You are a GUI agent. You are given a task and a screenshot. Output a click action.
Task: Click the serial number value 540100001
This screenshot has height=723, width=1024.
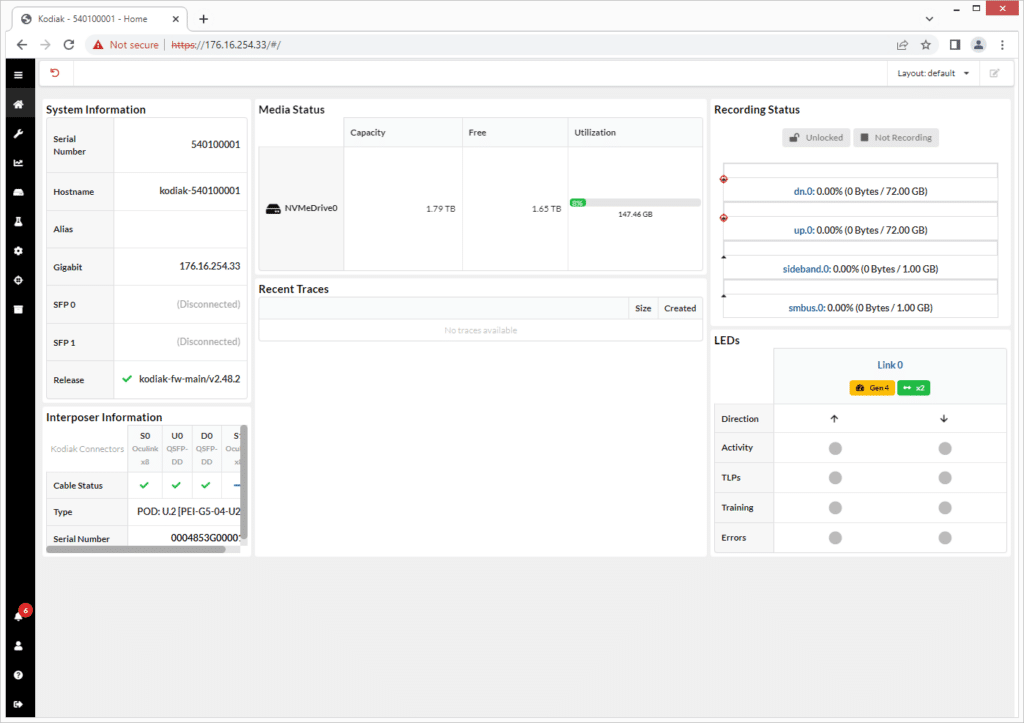216,144
